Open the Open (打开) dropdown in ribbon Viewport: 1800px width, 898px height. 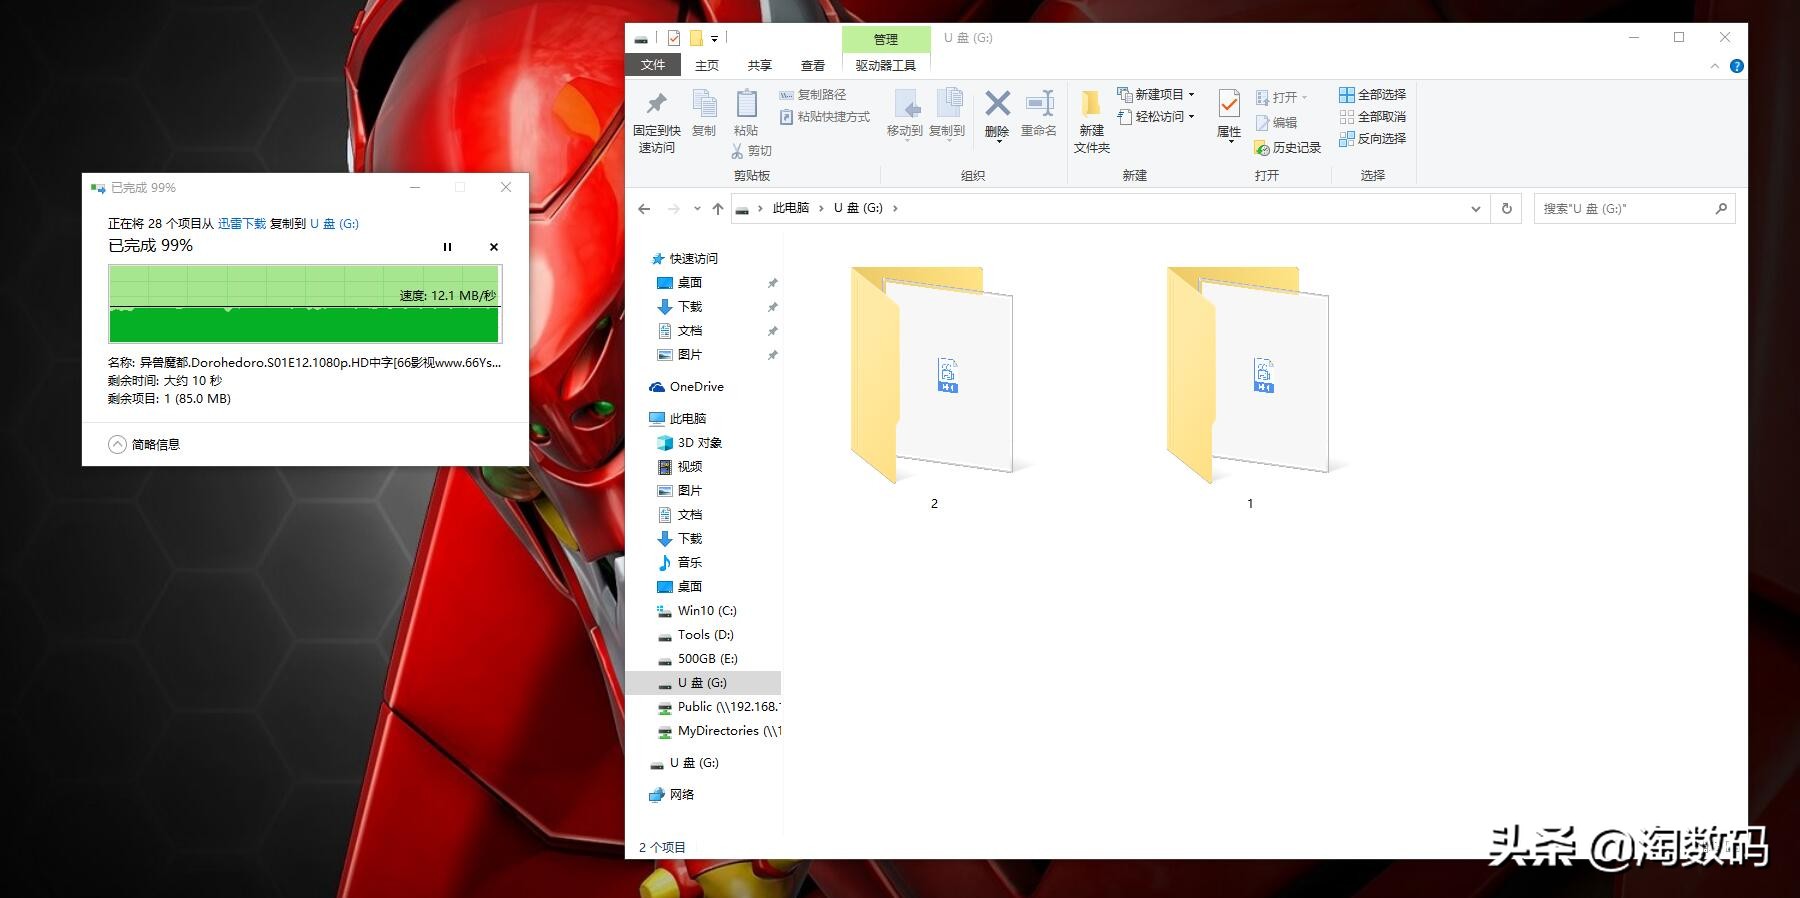pos(1282,97)
